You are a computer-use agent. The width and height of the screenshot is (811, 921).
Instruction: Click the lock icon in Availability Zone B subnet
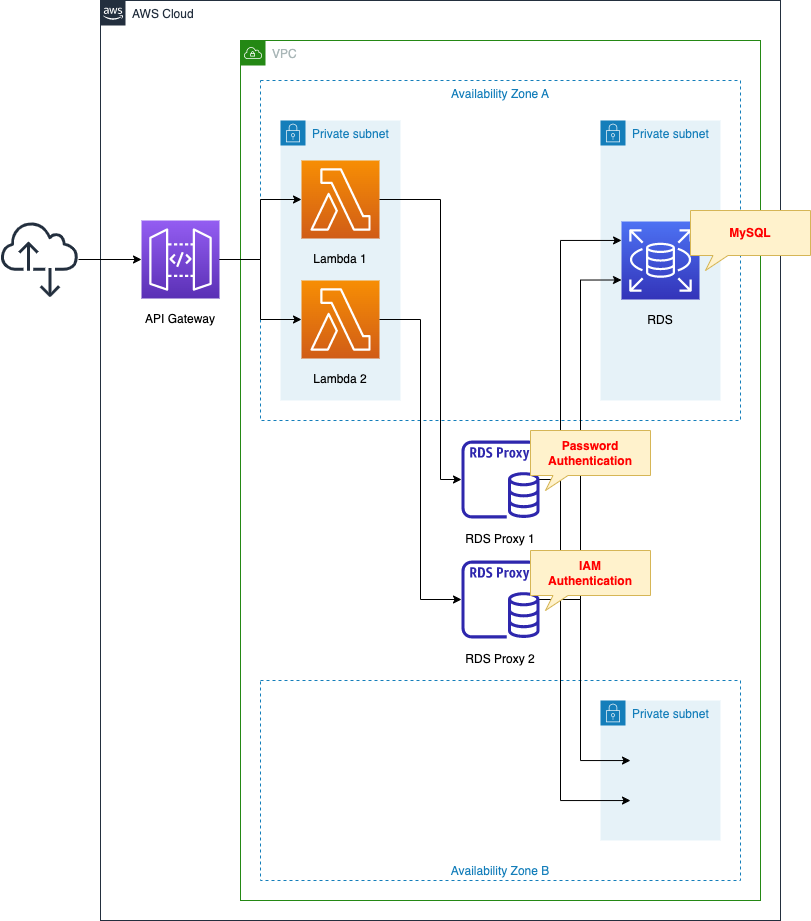point(612,713)
